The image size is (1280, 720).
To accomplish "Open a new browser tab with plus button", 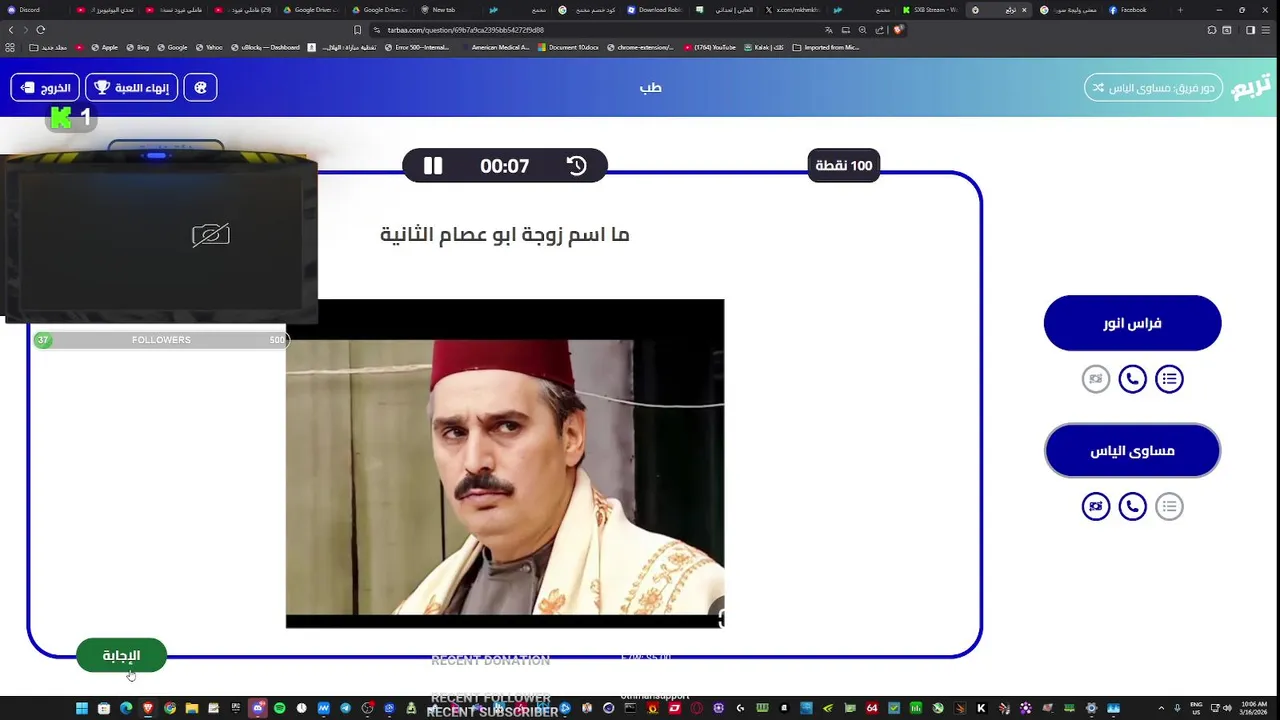I will (1180, 10).
